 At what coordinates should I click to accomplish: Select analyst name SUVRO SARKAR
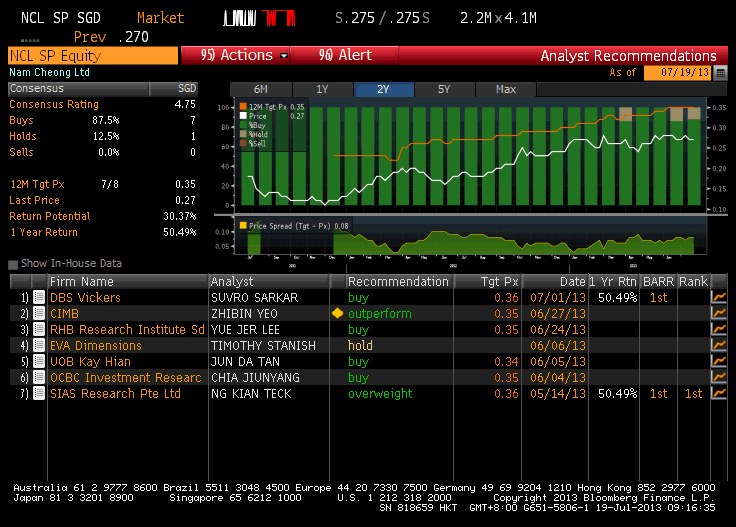click(x=254, y=298)
